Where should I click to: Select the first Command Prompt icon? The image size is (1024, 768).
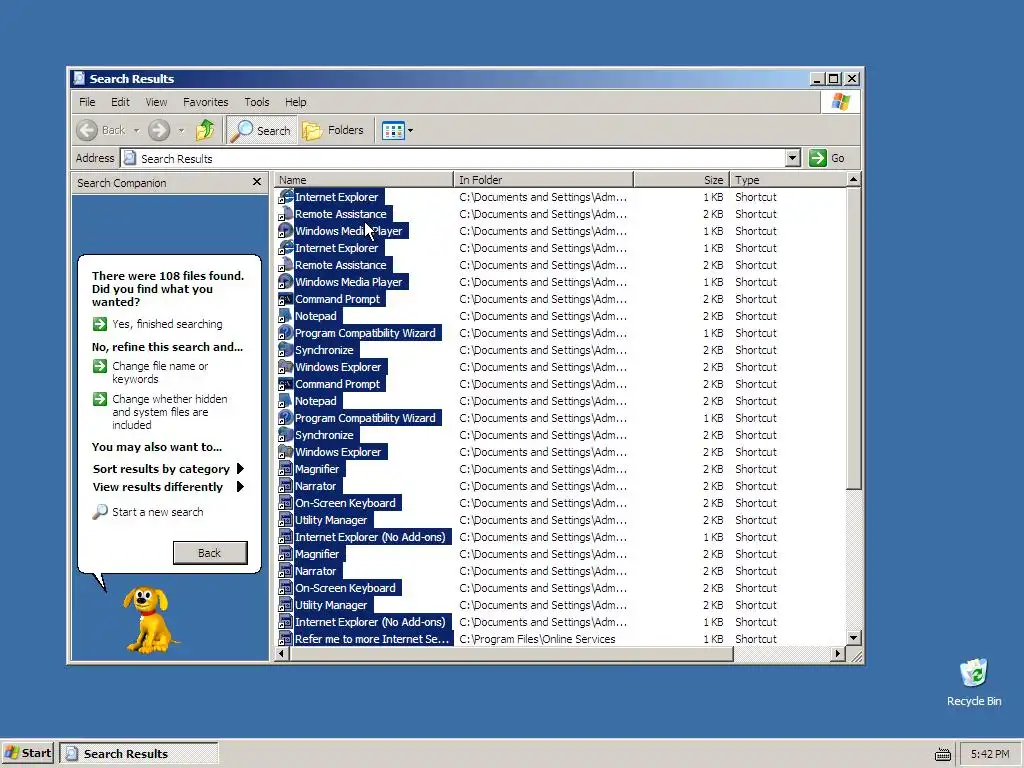(x=285, y=298)
